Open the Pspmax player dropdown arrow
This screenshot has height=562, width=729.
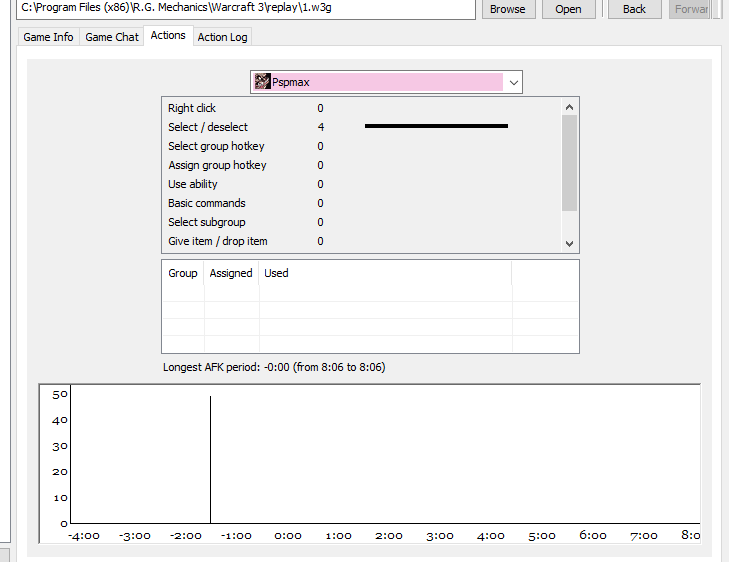pyautogui.click(x=513, y=82)
